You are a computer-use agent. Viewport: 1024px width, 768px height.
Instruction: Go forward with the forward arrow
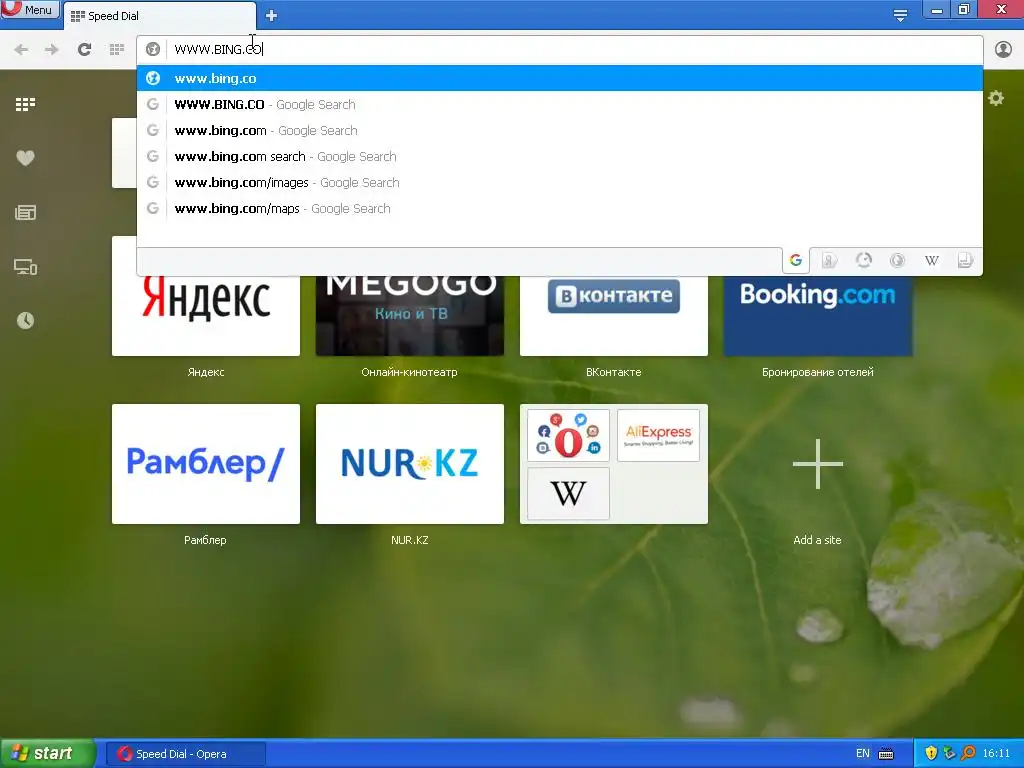tap(52, 50)
